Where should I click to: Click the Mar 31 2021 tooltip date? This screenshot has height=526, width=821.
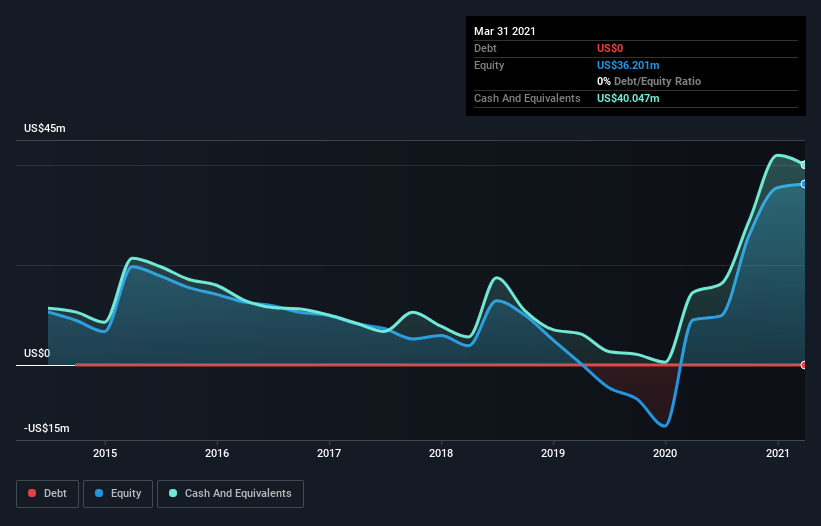[505, 31]
